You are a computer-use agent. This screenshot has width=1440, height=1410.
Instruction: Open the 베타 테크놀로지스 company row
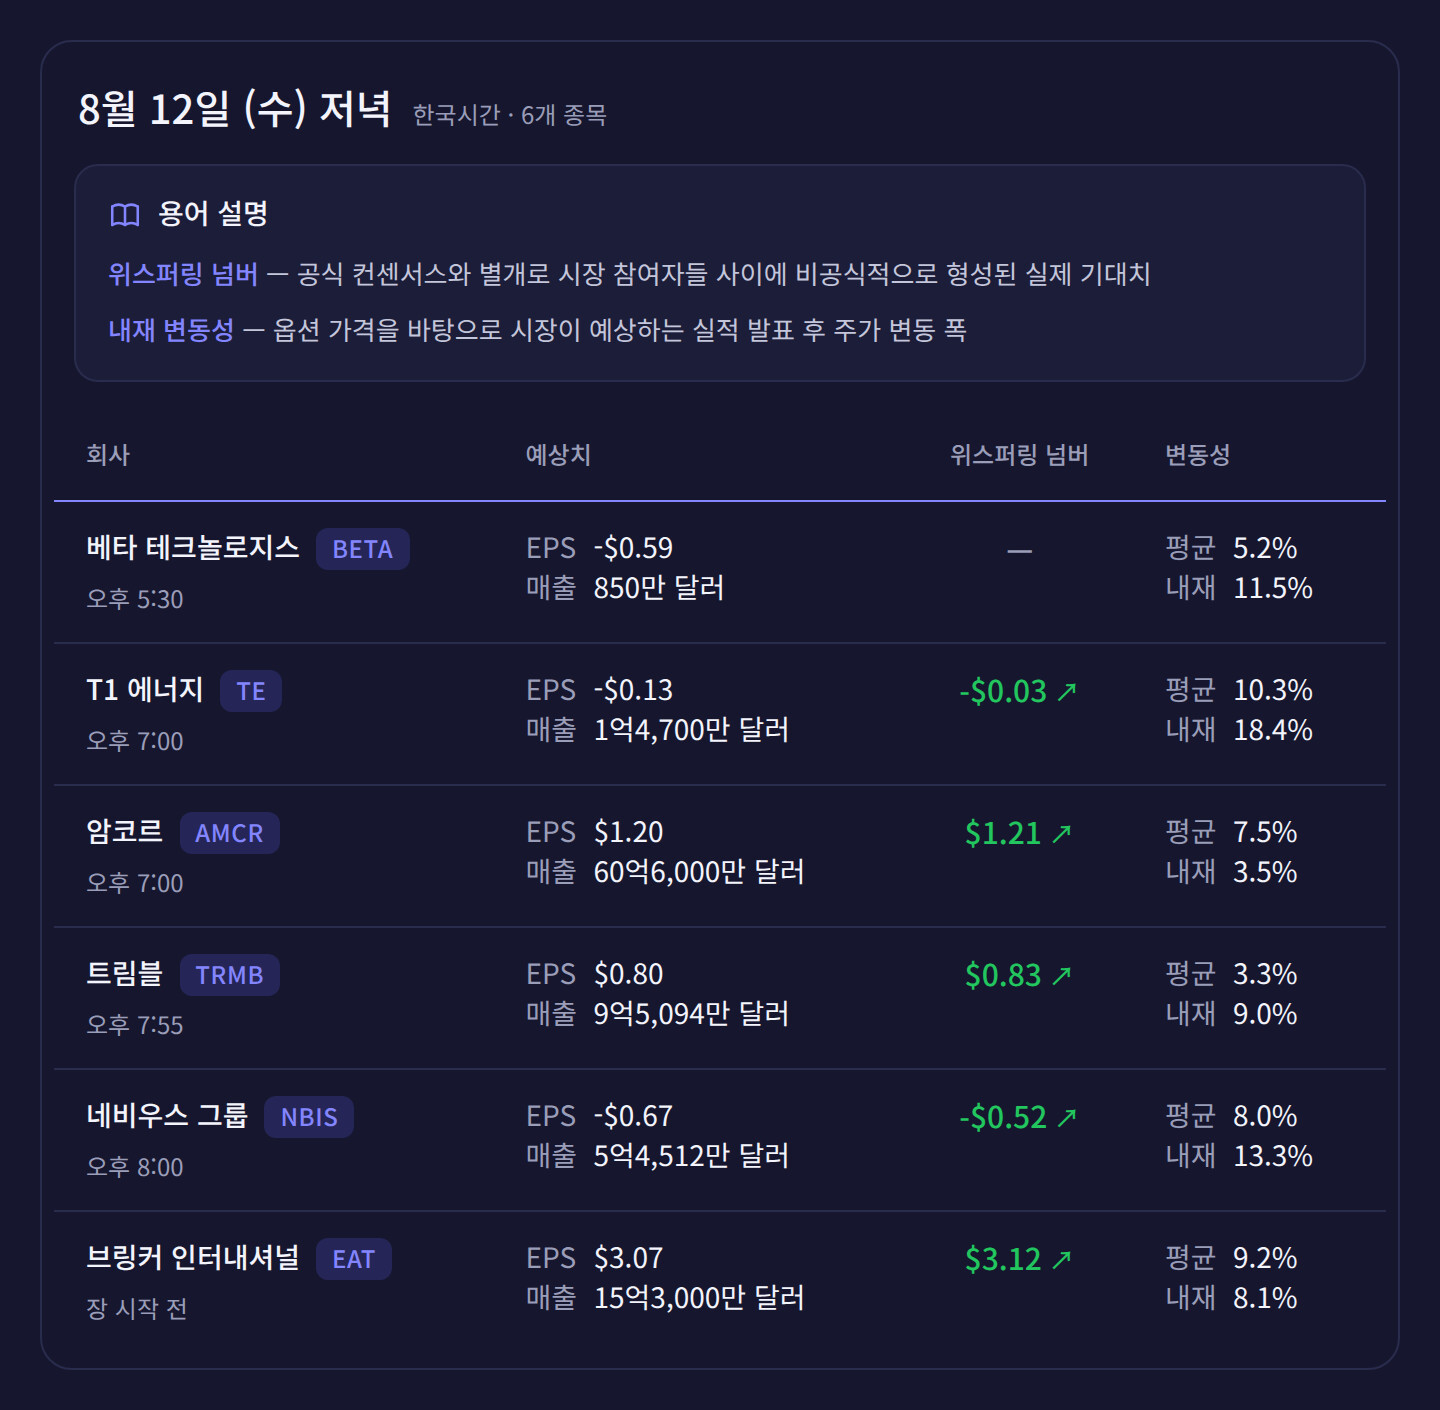click(720, 572)
